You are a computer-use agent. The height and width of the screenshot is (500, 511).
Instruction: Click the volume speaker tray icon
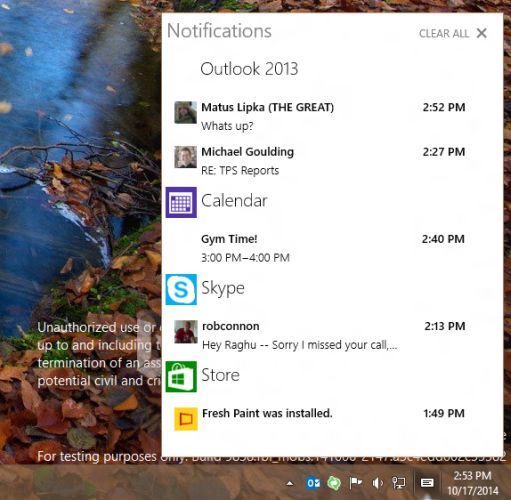[377, 483]
